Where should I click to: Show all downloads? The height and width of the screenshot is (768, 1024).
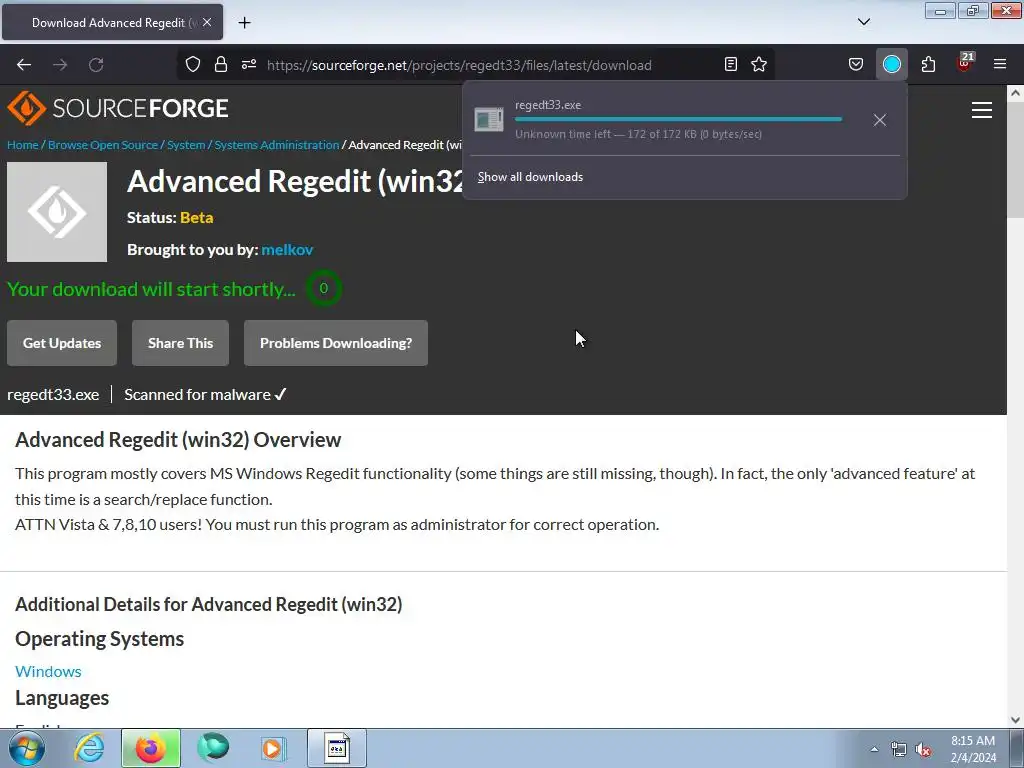[x=530, y=177]
